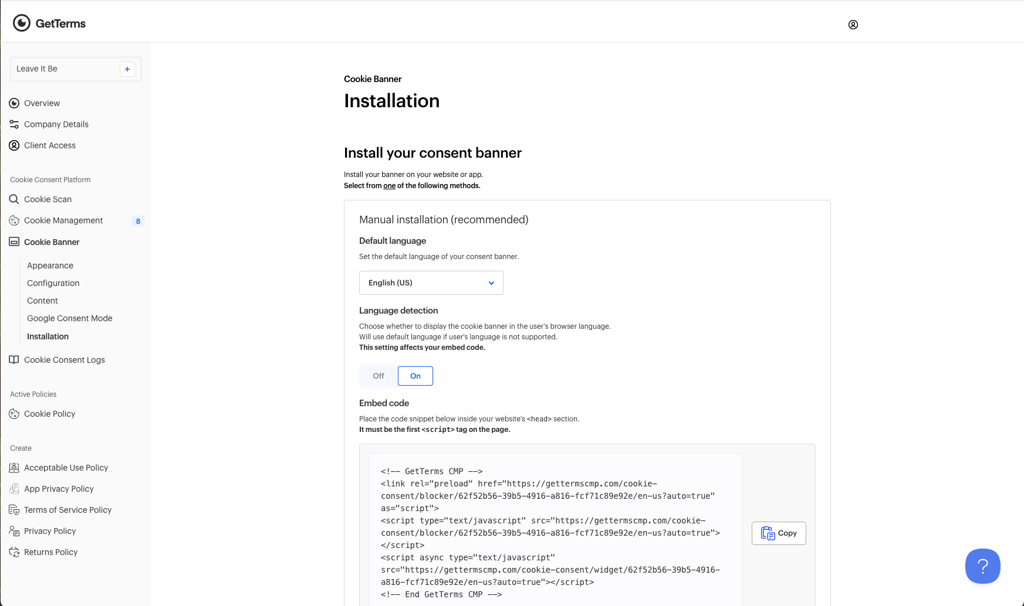The height and width of the screenshot is (606, 1024).
Task: Turn language detection Off
Action: (378, 376)
